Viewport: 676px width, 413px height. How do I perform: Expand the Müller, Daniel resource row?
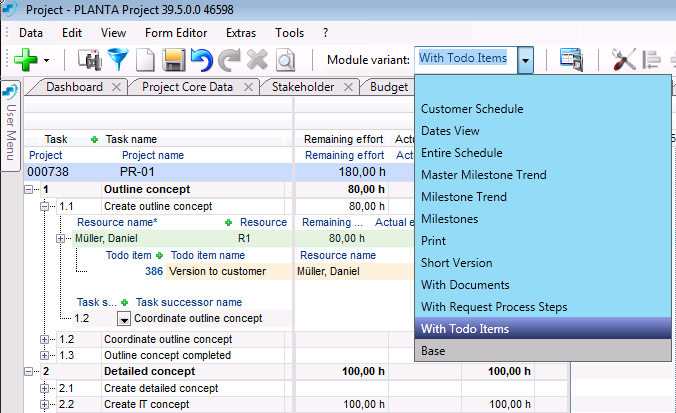tap(60, 238)
